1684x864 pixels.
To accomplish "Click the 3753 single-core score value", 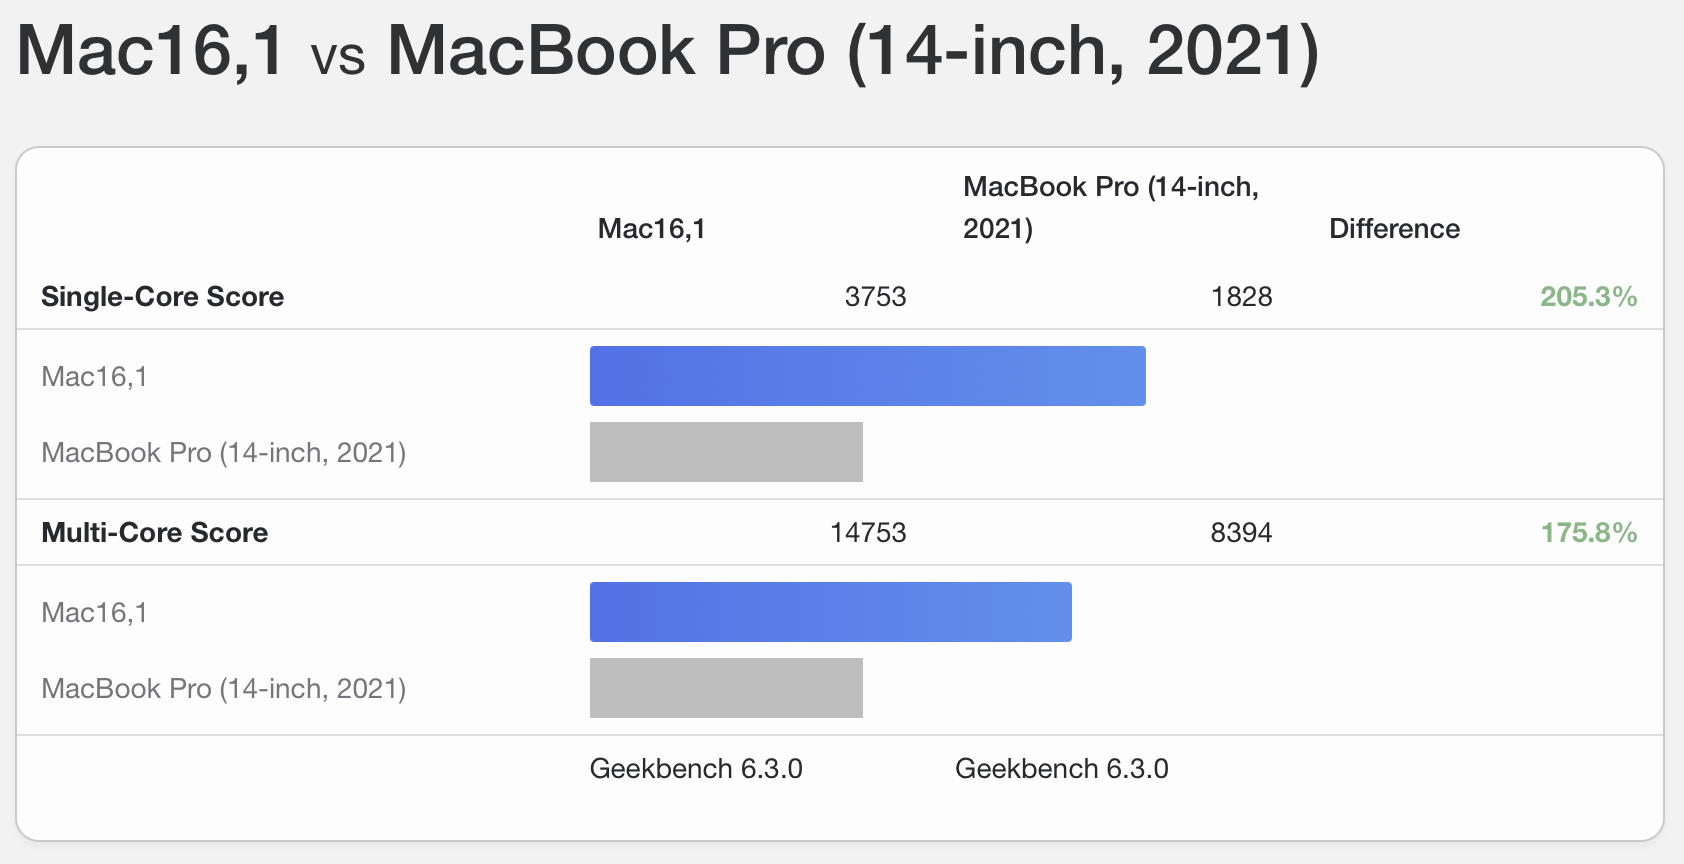I will pyautogui.click(x=875, y=297).
